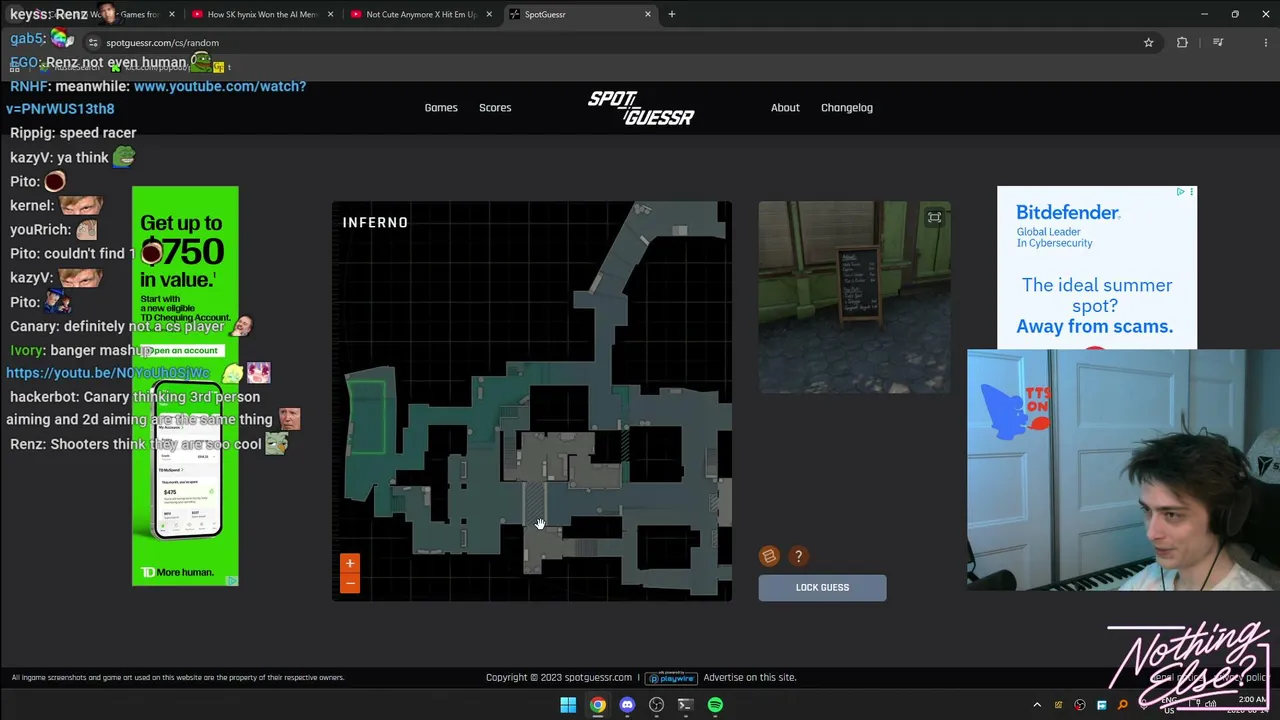Viewport: 1280px width, 720px height.
Task: Expand the spot screenshot to fullscreen
Action: click(x=934, y=217)
